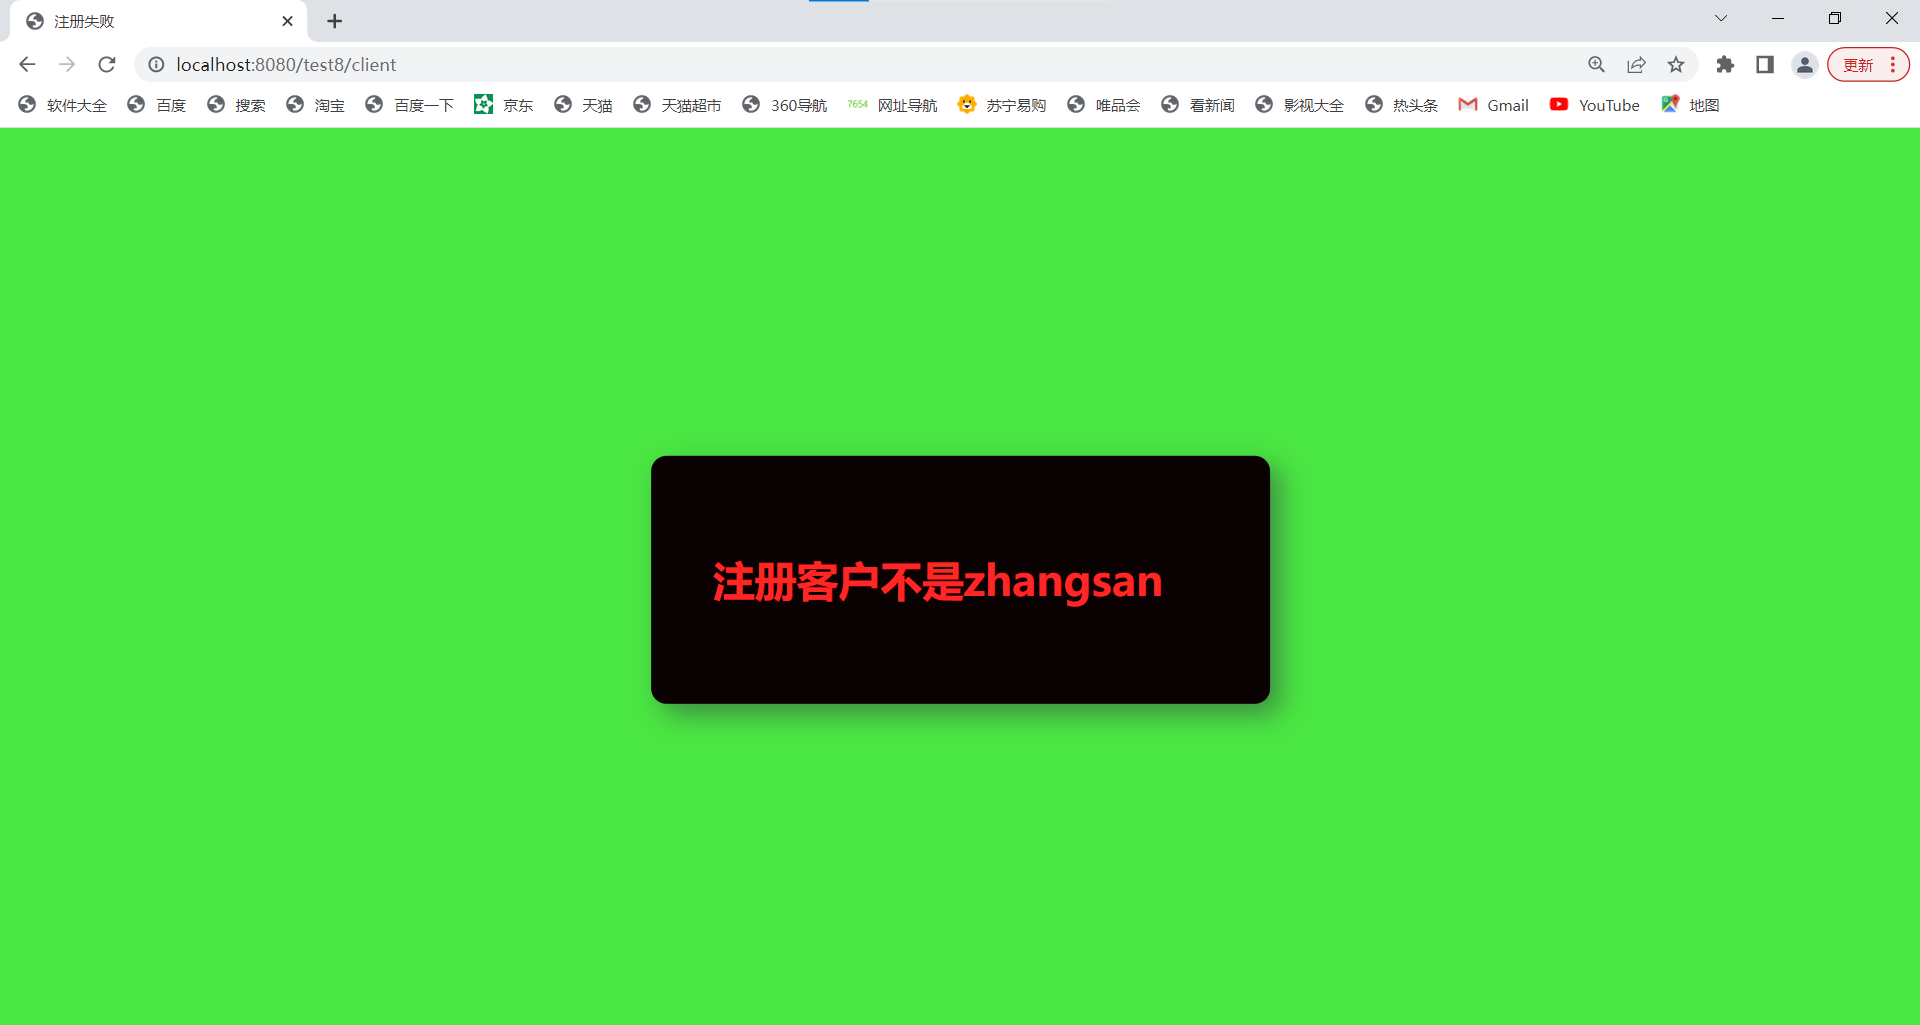This screenshot has width=1920, height=1025.
Task: Click the back navigation arrow
Action: [26, 64]
